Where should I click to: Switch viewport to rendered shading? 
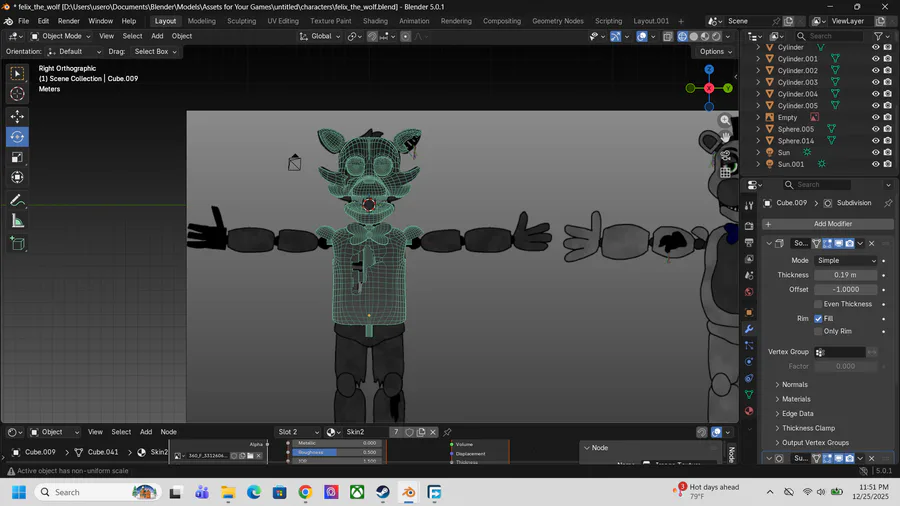(x=716, y=36)
